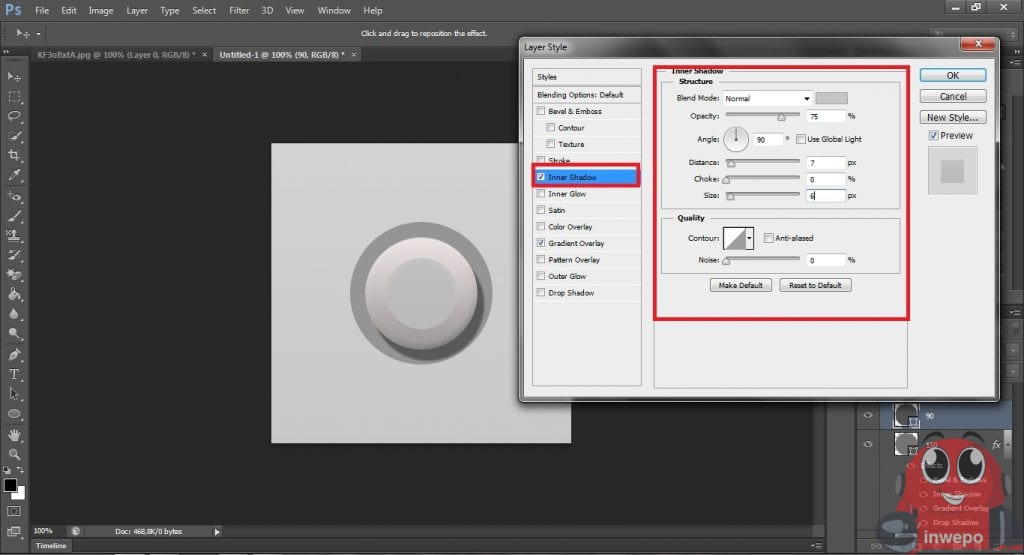Toggle visibility of layer 90
1024x555 pixels.
[868, 415]
